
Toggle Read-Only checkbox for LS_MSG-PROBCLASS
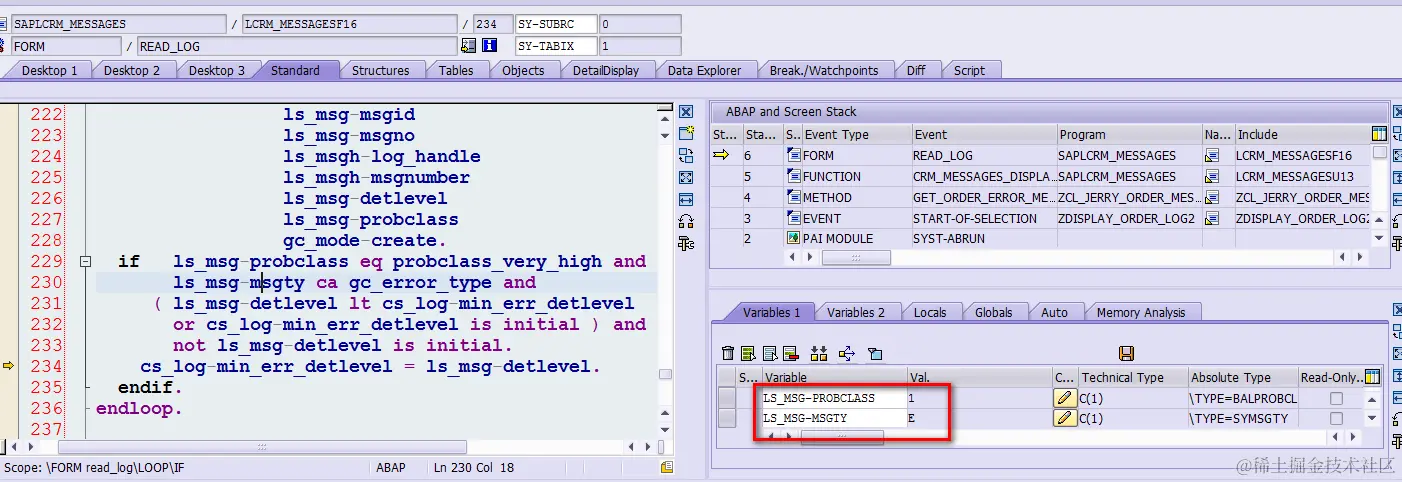[x=1335, y=399]
